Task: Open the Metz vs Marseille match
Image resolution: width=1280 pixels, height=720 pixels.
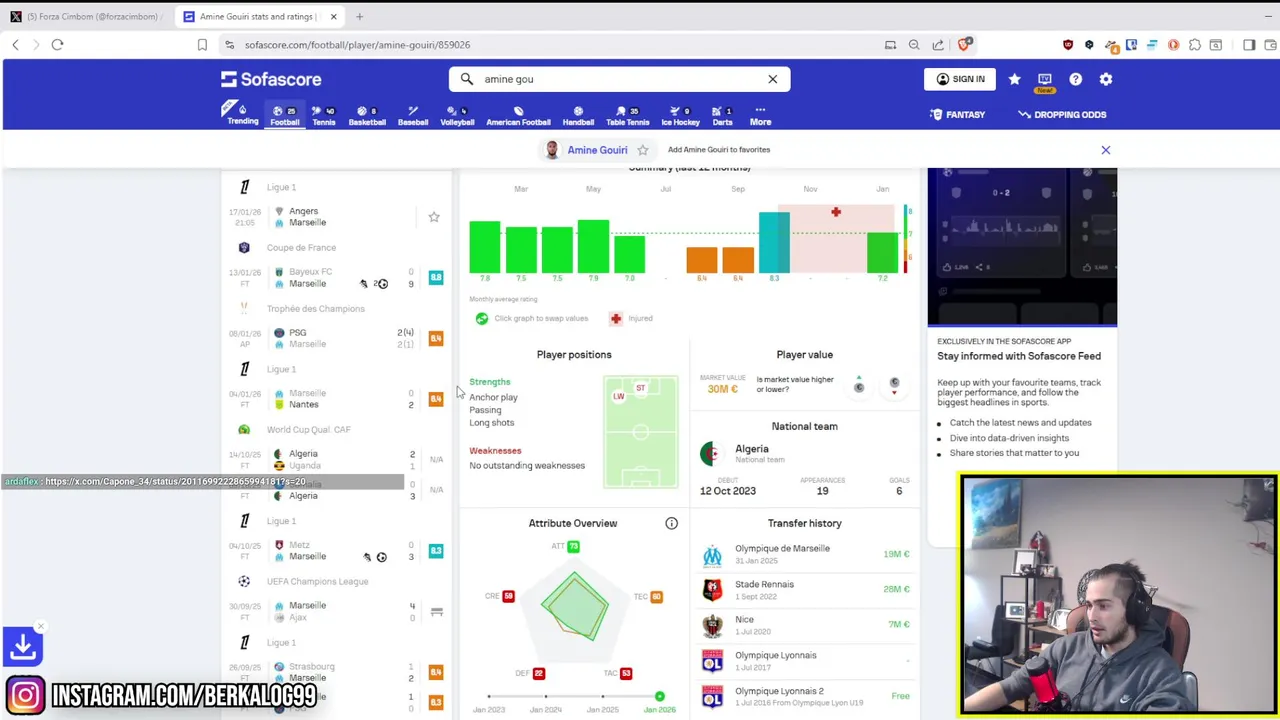Action: coord(335,551)
